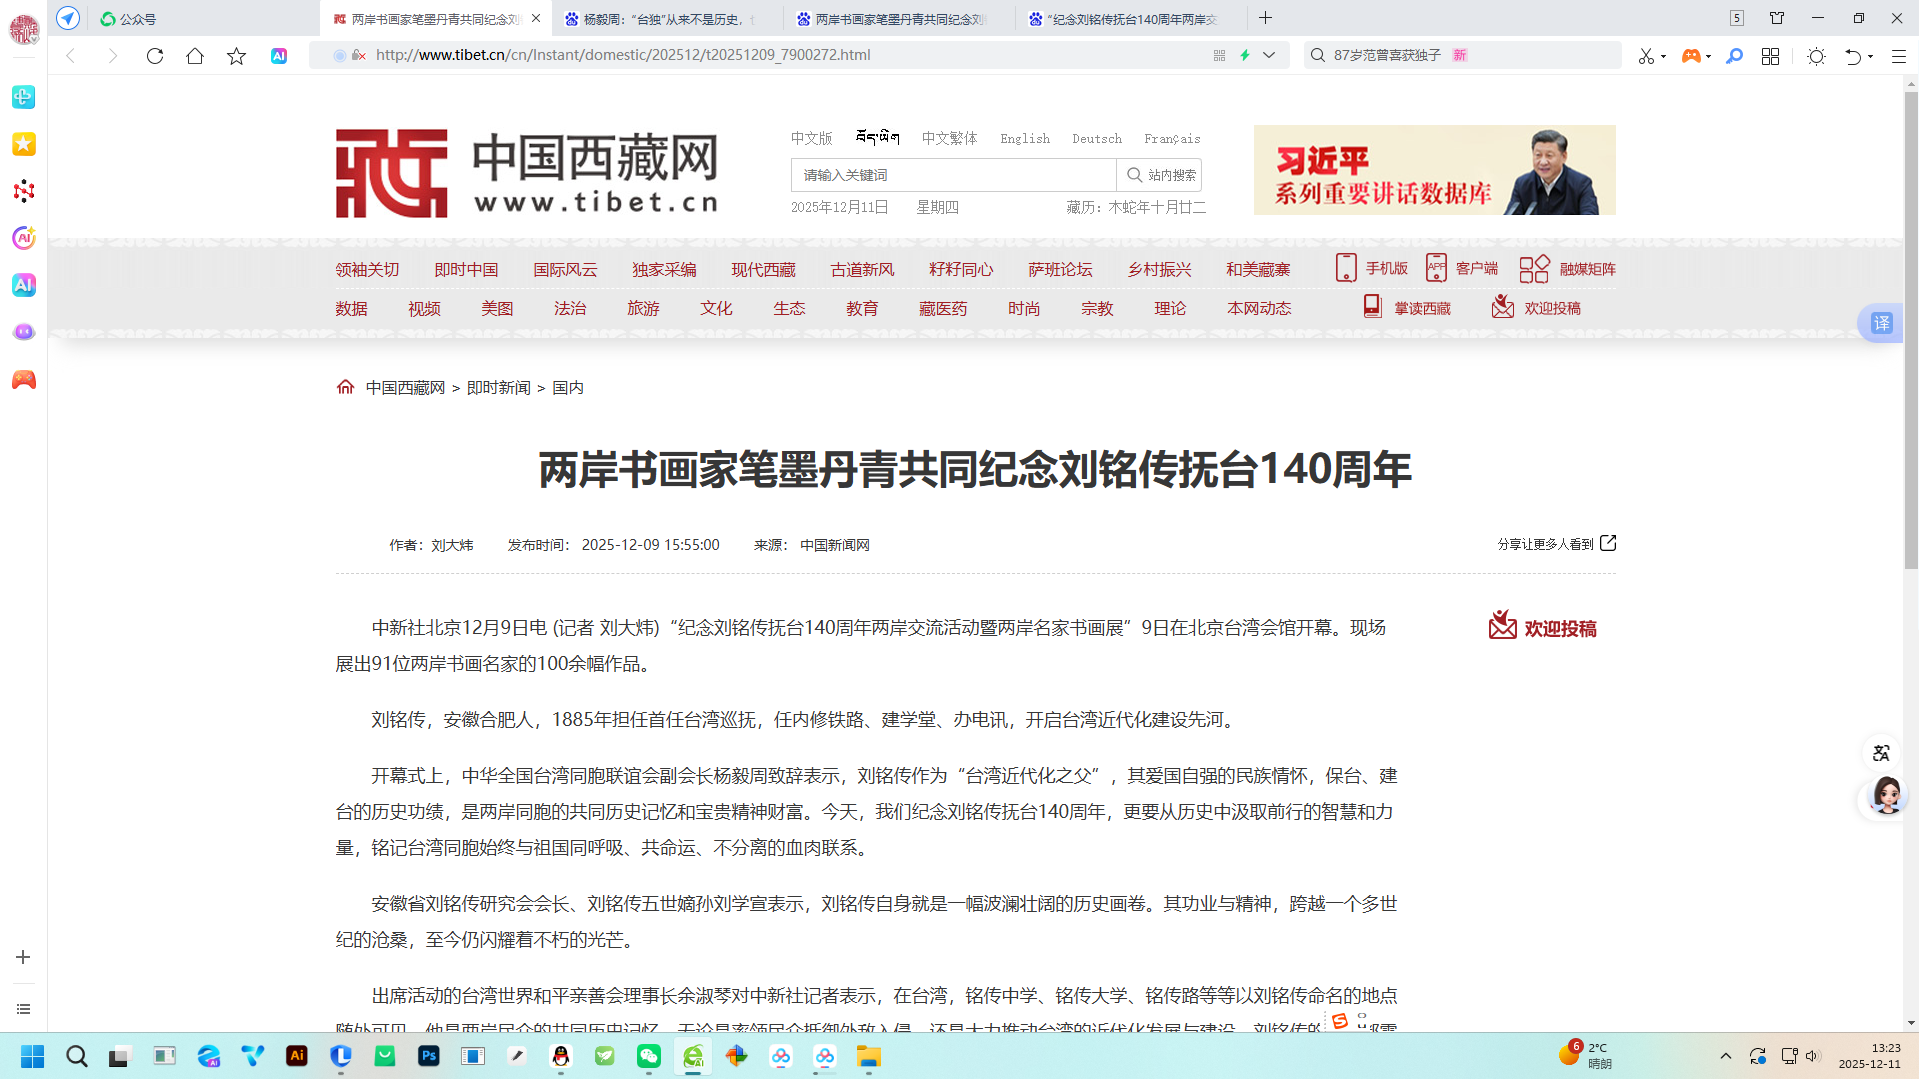
Task: Open the 独家采编 navigation menu item
Action: pyautogui.click(x=664, y=269)
